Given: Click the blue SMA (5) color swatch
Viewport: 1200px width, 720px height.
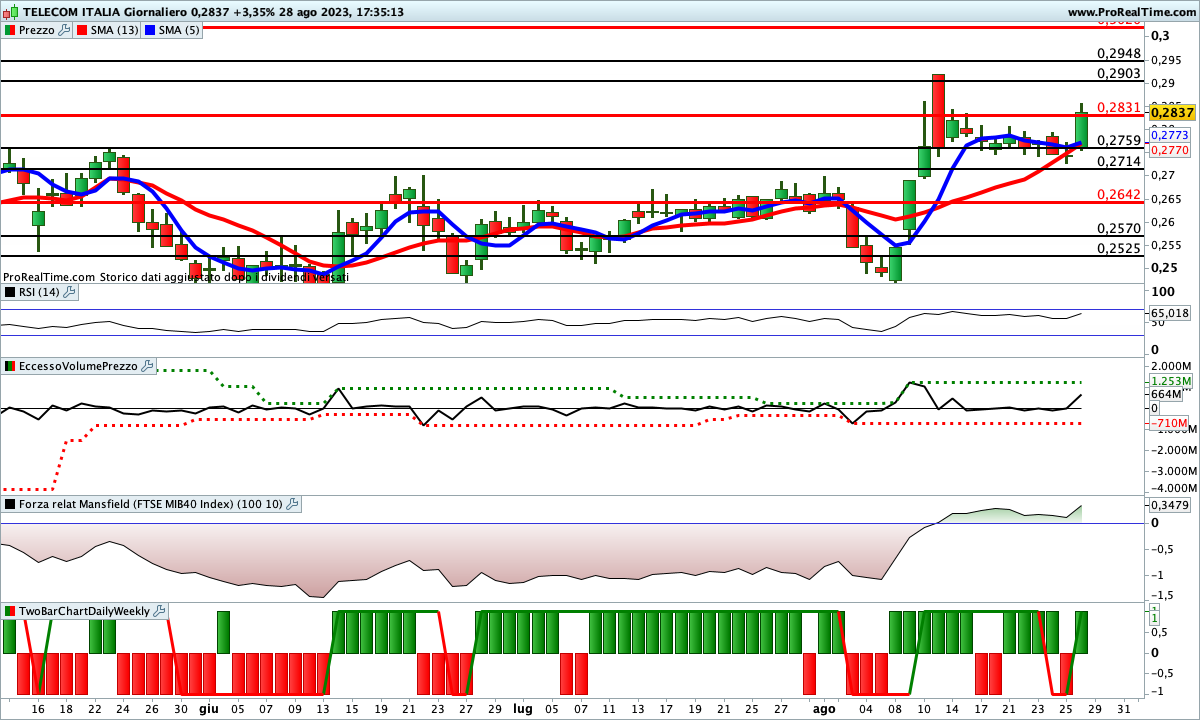Looking at the screenshot, I should tap(150, 30).
